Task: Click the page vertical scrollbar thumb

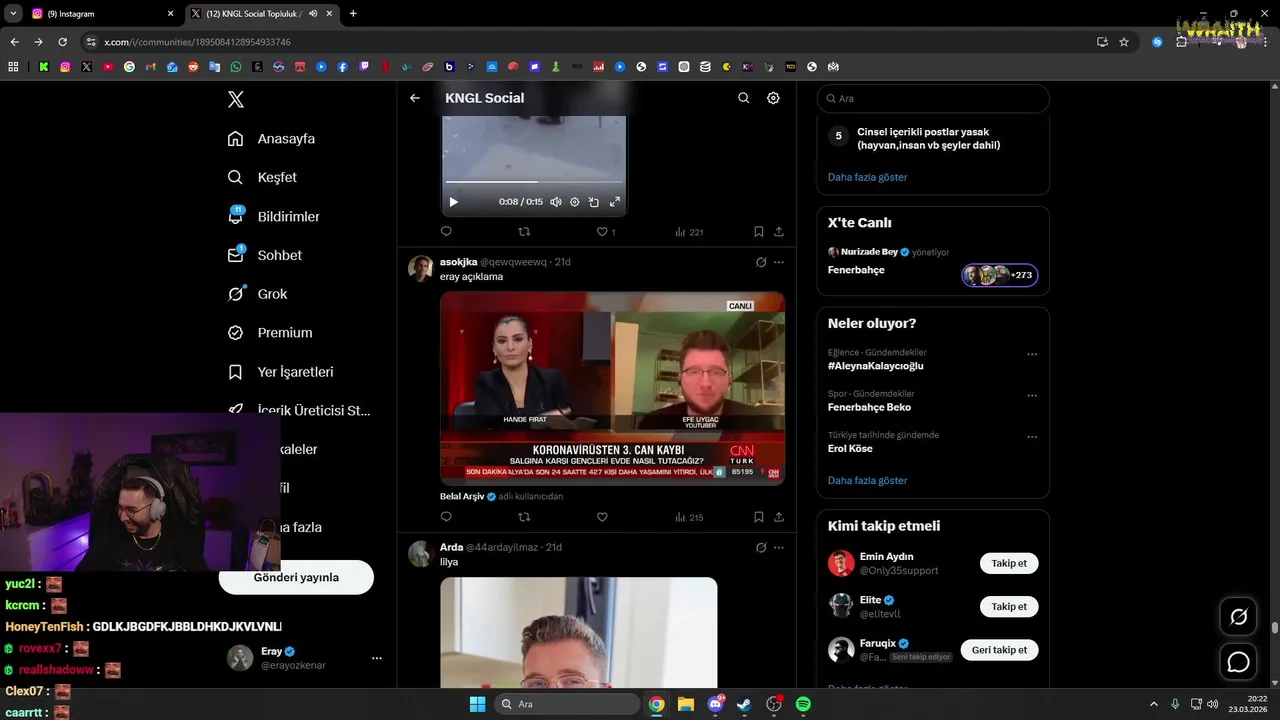Action: [x=1275, y=628]
